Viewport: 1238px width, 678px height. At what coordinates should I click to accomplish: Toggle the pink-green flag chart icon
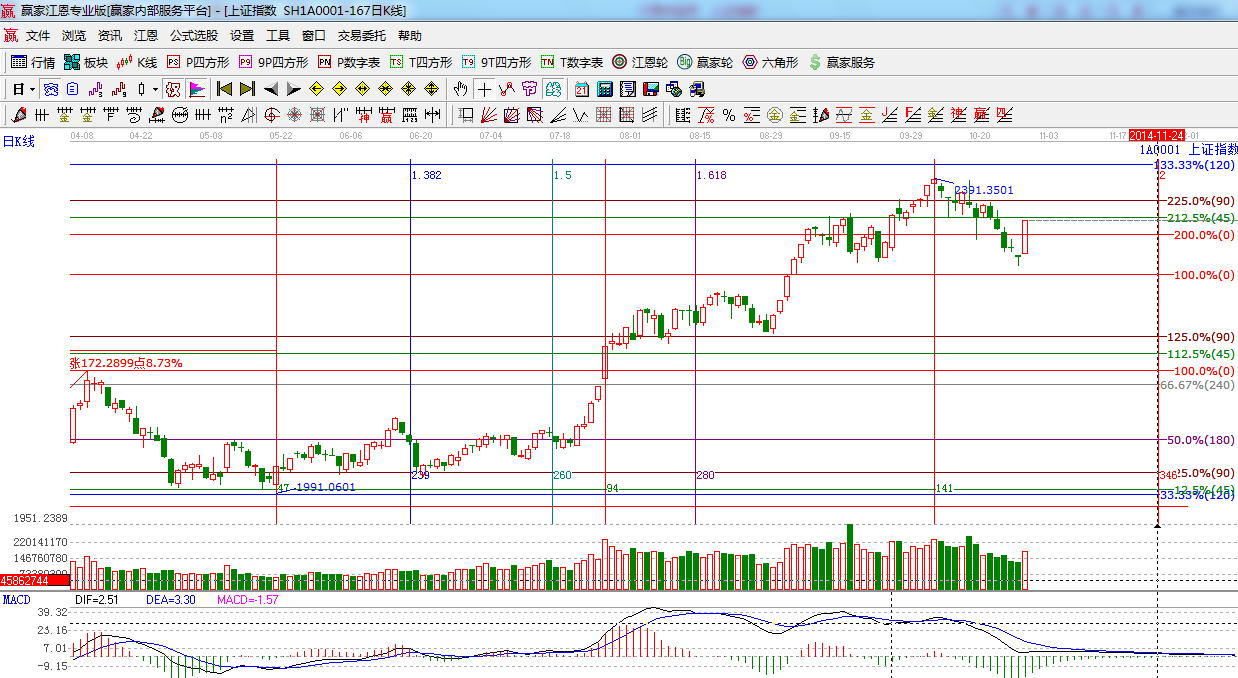point(197,89)
